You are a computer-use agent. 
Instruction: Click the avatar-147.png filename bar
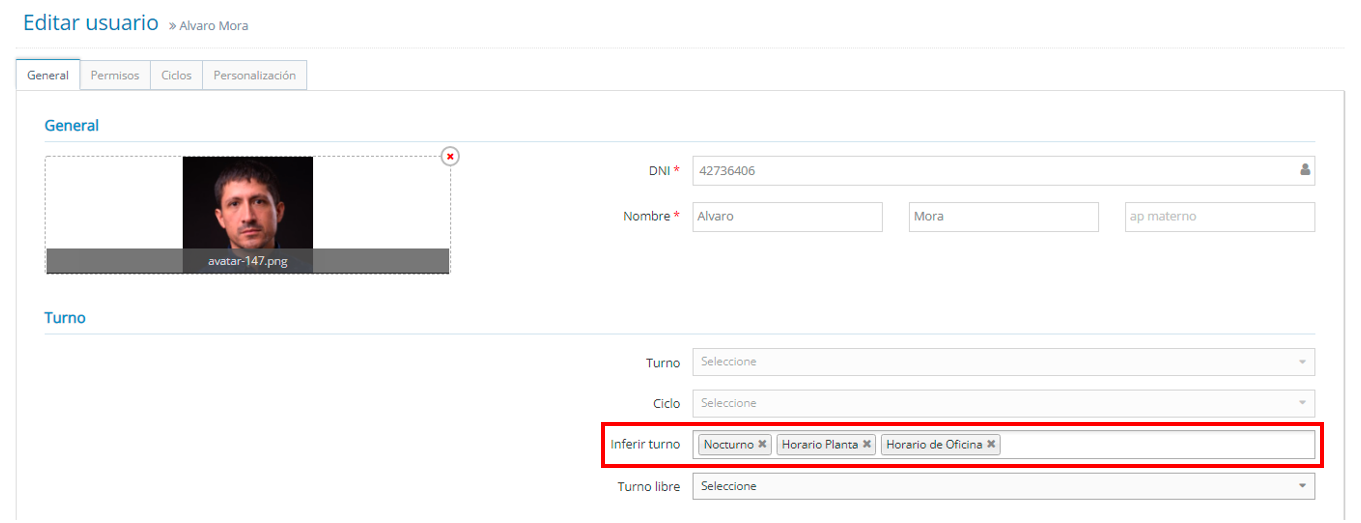click(x=247, y=261)
